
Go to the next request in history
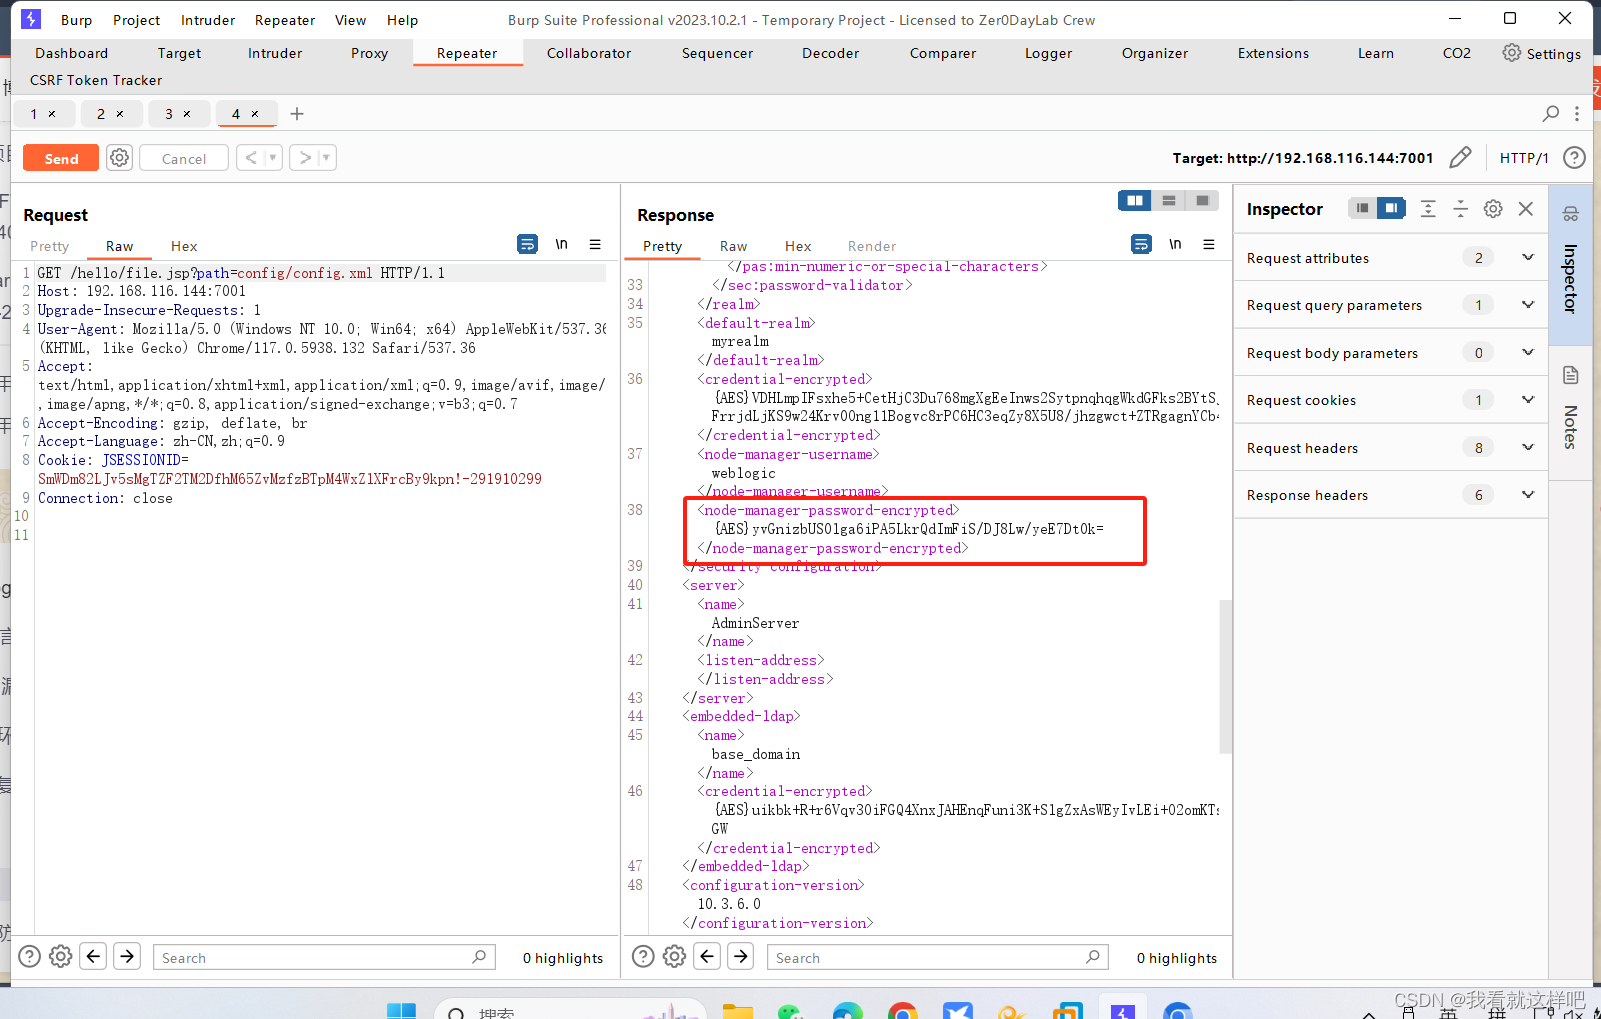point(304,158)
